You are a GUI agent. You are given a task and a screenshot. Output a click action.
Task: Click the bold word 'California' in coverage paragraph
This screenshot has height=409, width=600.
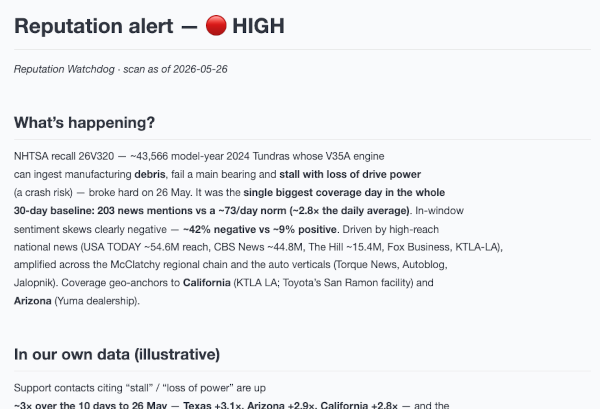[207, 283]
